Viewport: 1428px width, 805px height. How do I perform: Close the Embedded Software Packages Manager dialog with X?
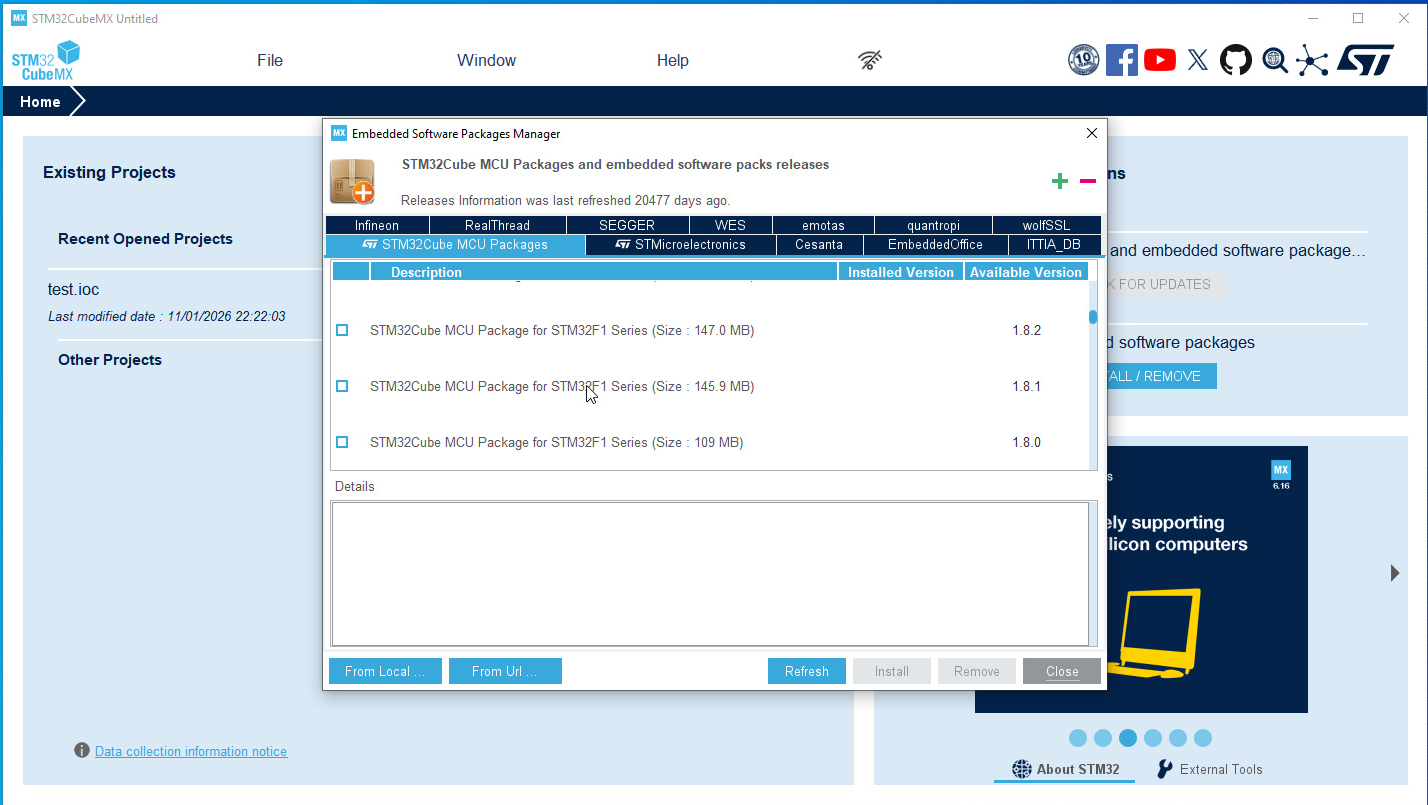coord(1092,133)
